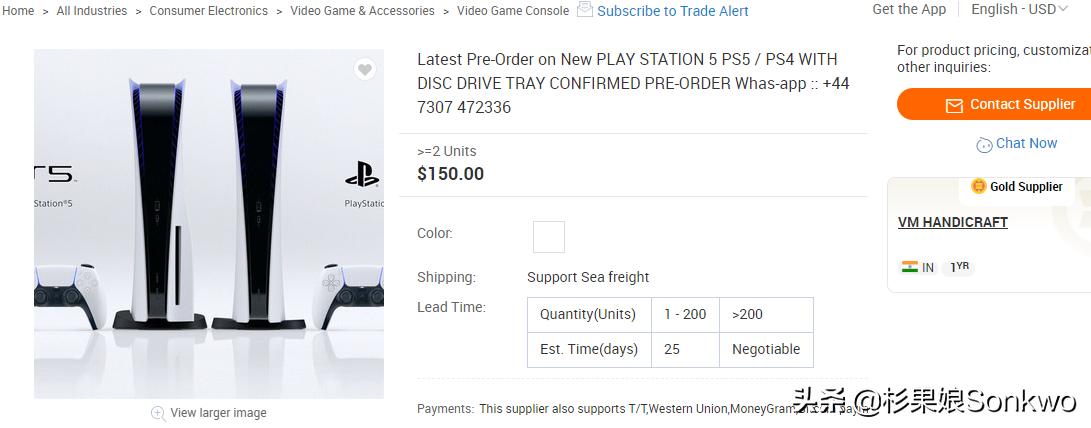Click Get the App link

909,9
